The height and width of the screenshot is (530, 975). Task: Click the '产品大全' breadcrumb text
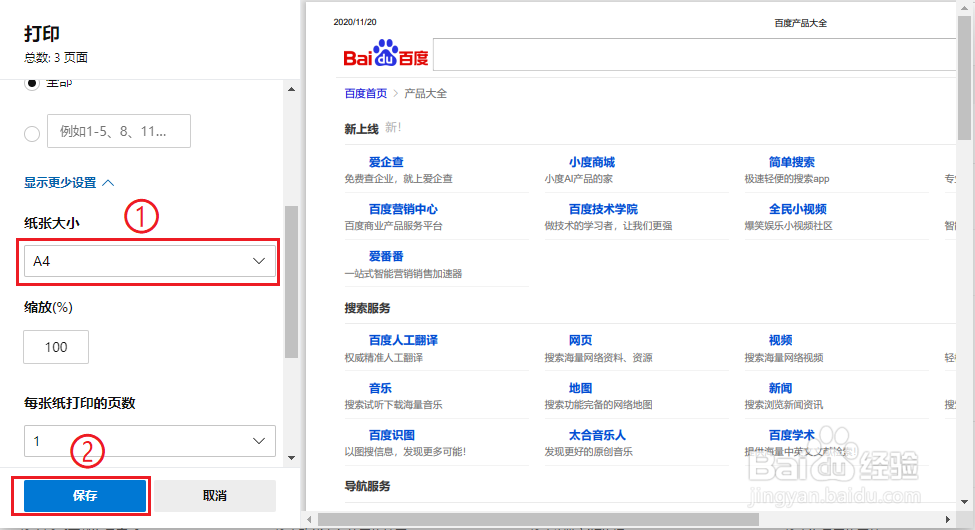pyautogui.click(x=425, y=93)
